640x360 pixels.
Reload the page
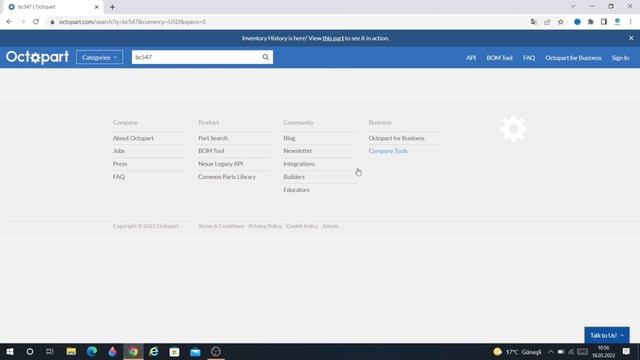36,22
